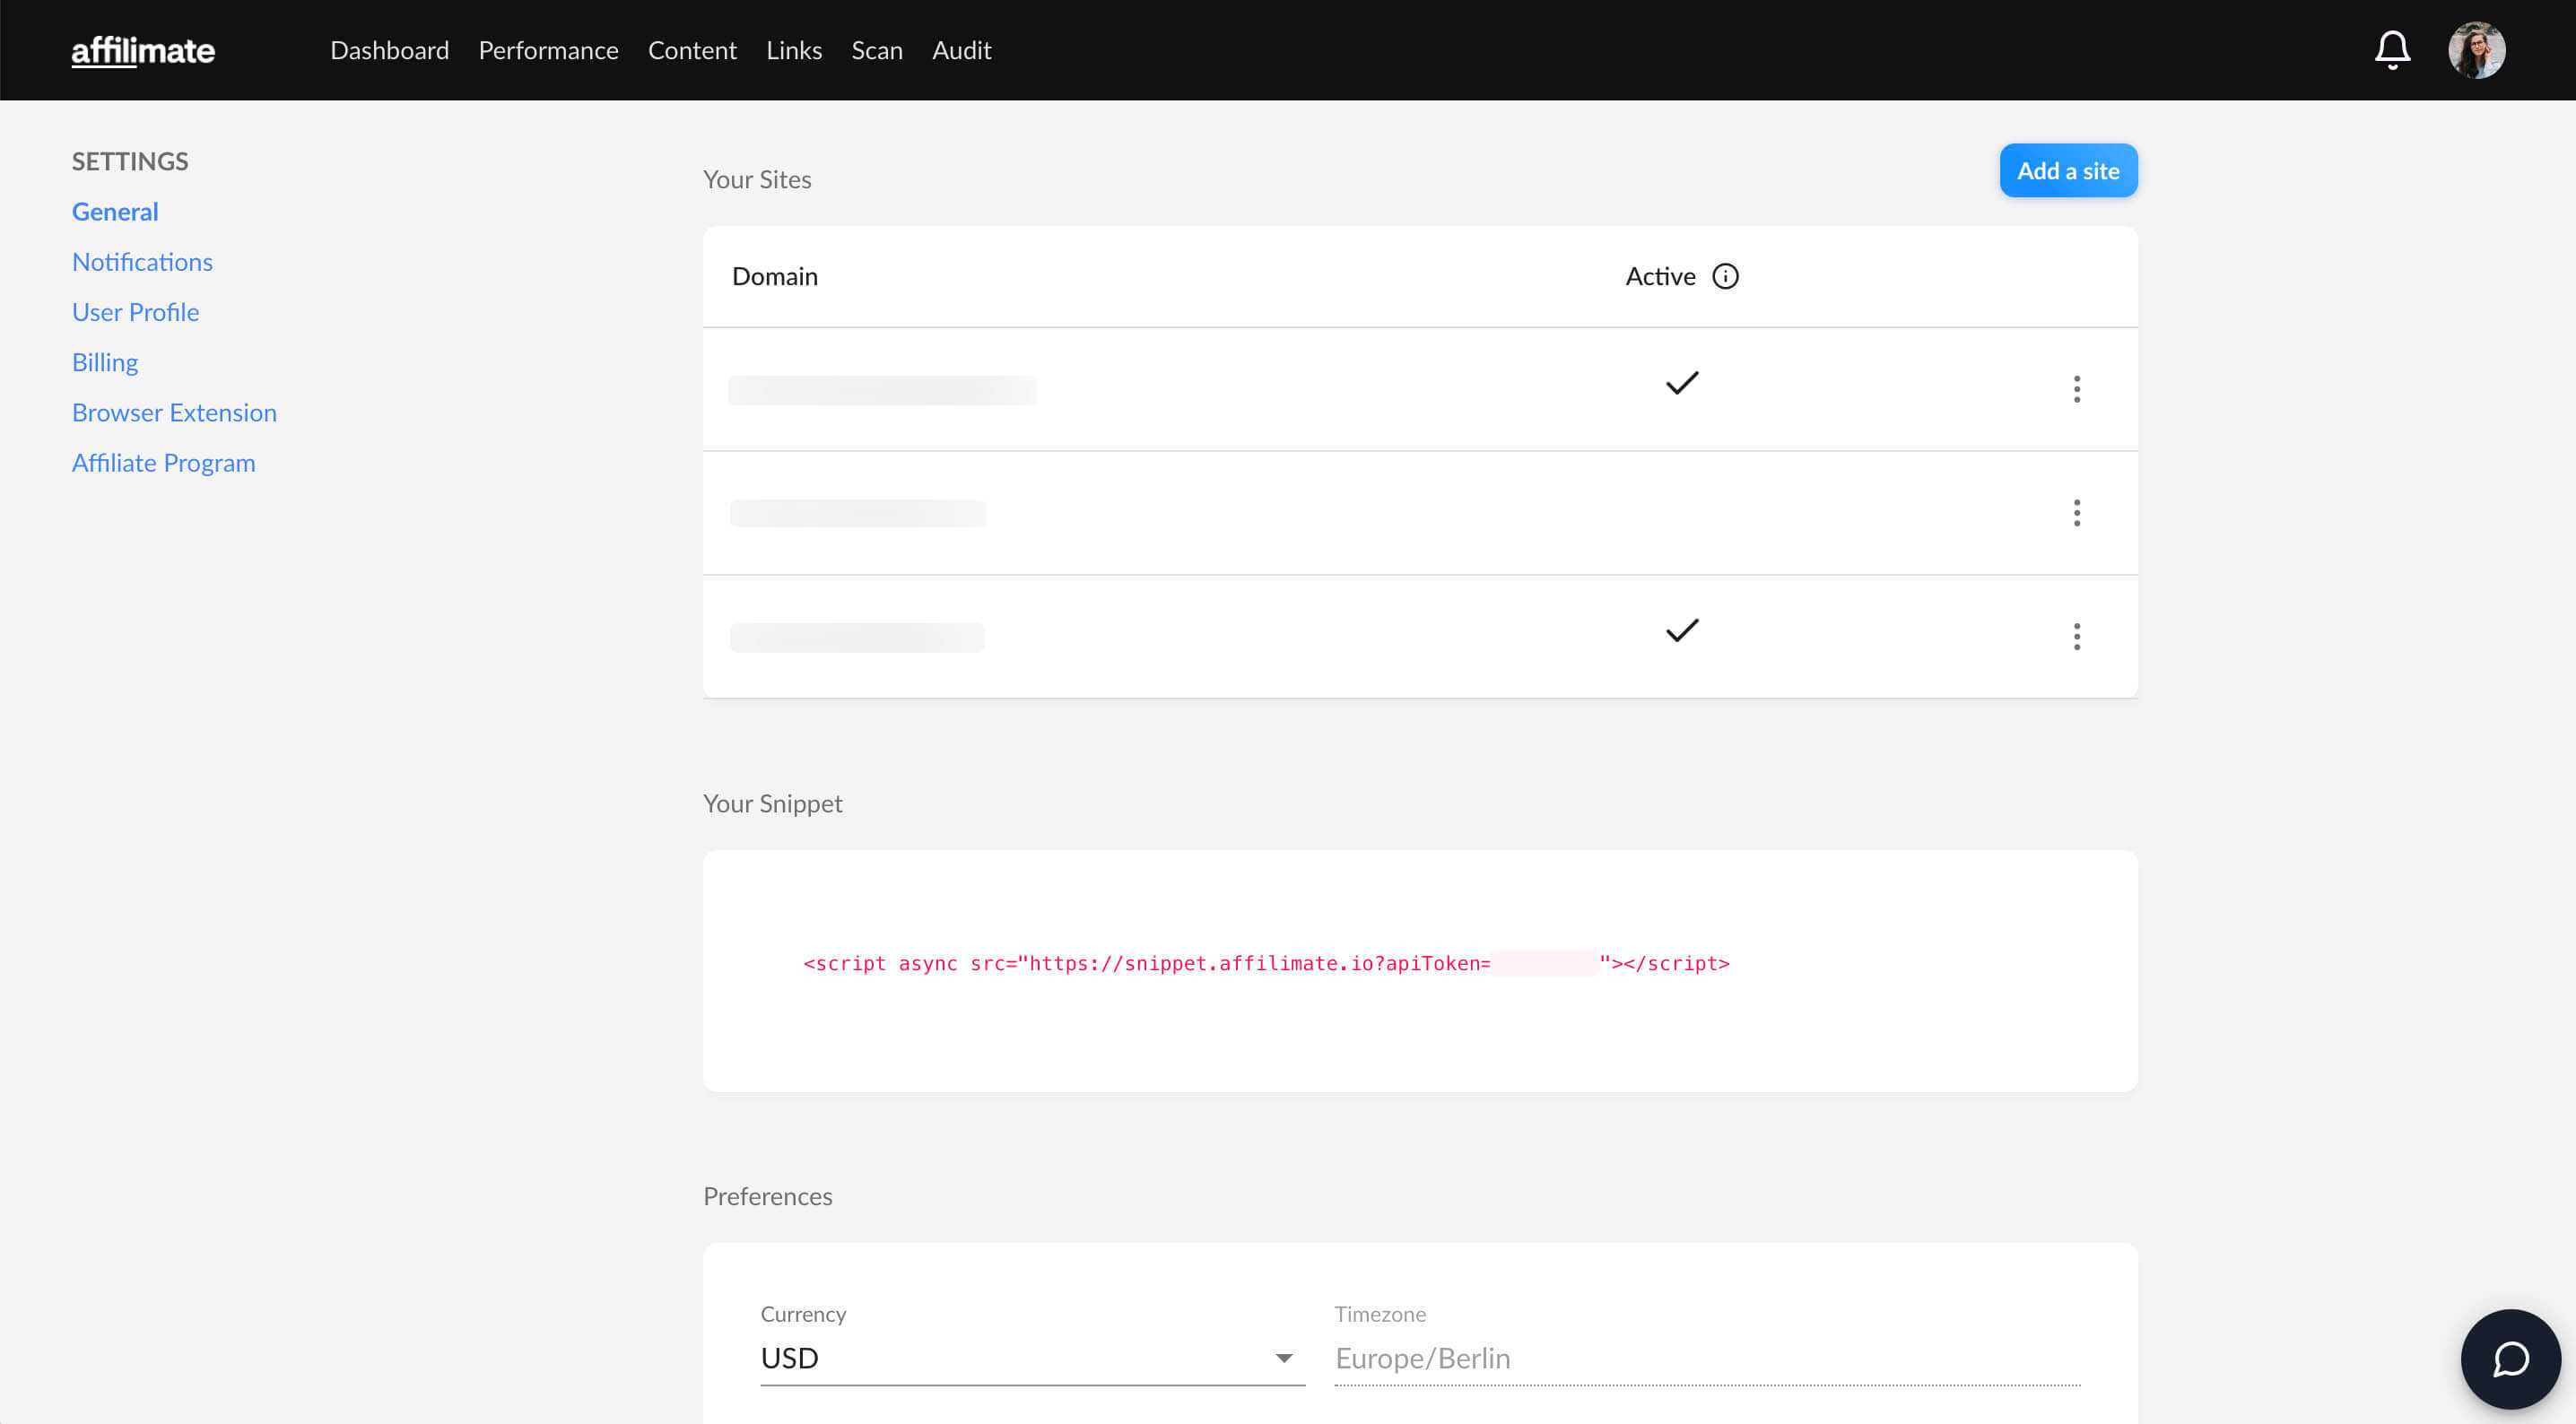
Task: Open the Audit navigation menu item
Action: [x=961, y=49]
